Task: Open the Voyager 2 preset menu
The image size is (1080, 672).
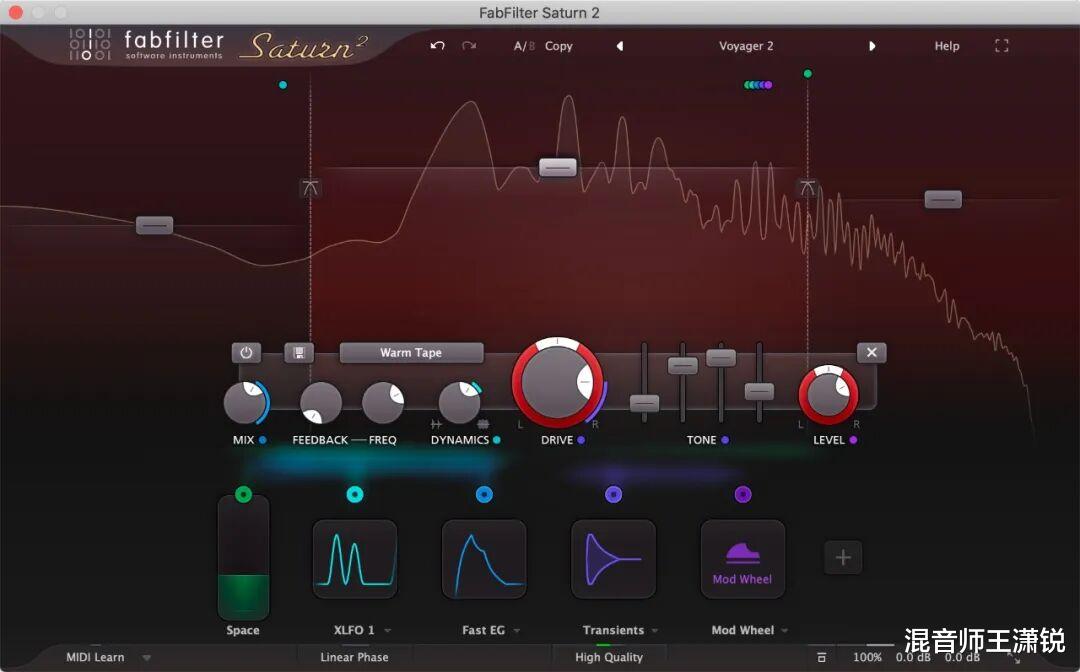Action: click(x=746, y=46)
